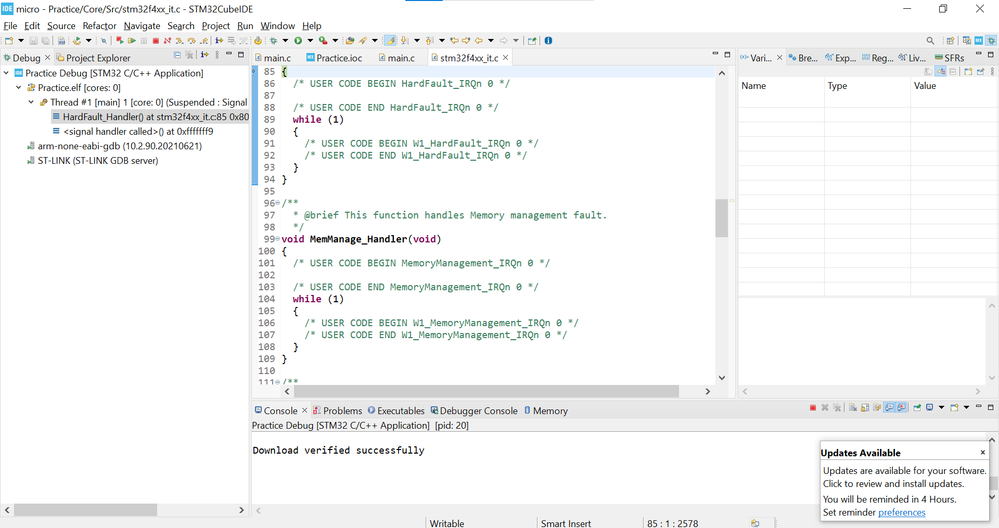Viewport: 999px width, 528px height.
Task: Switch to the Practice.ioc editor tab
Action: pos(334,57)
